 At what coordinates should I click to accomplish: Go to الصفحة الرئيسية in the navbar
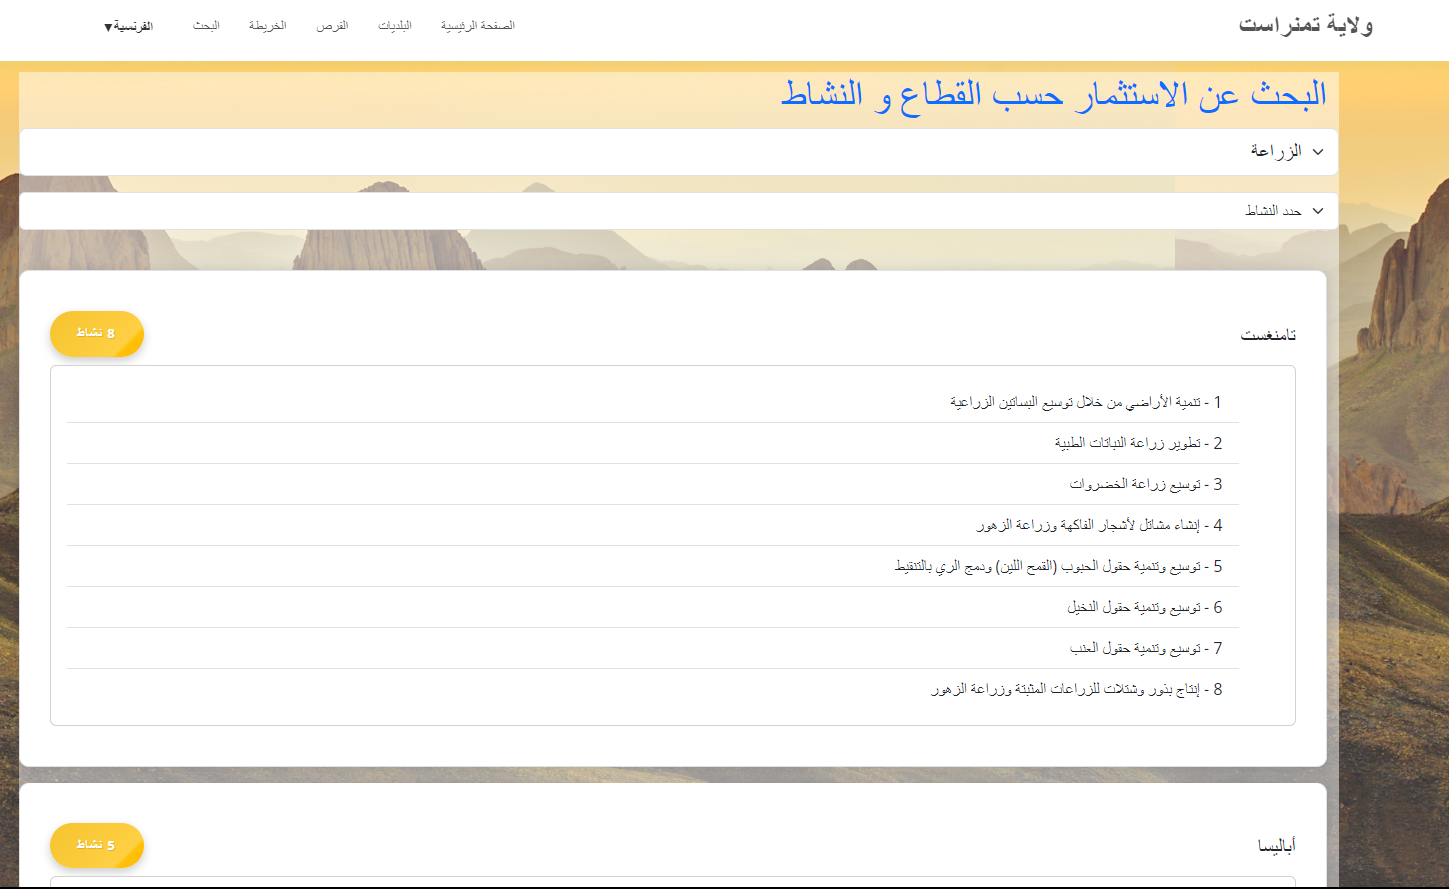(x=477, y=26)
